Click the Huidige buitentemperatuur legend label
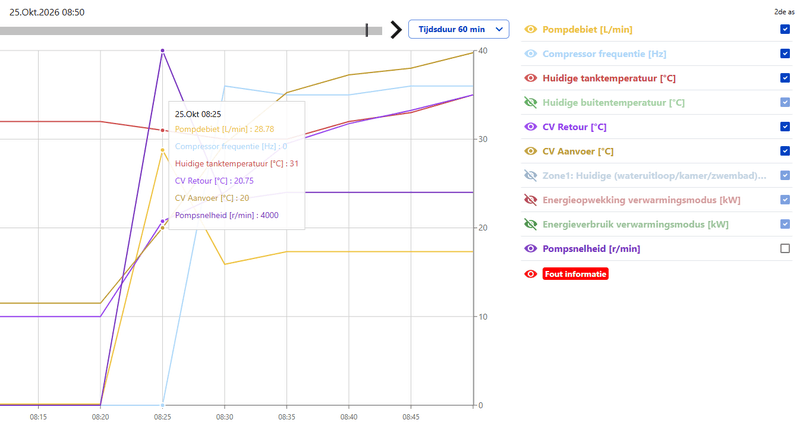This screenshot has width=800, height=429. (x=613, y=103)
